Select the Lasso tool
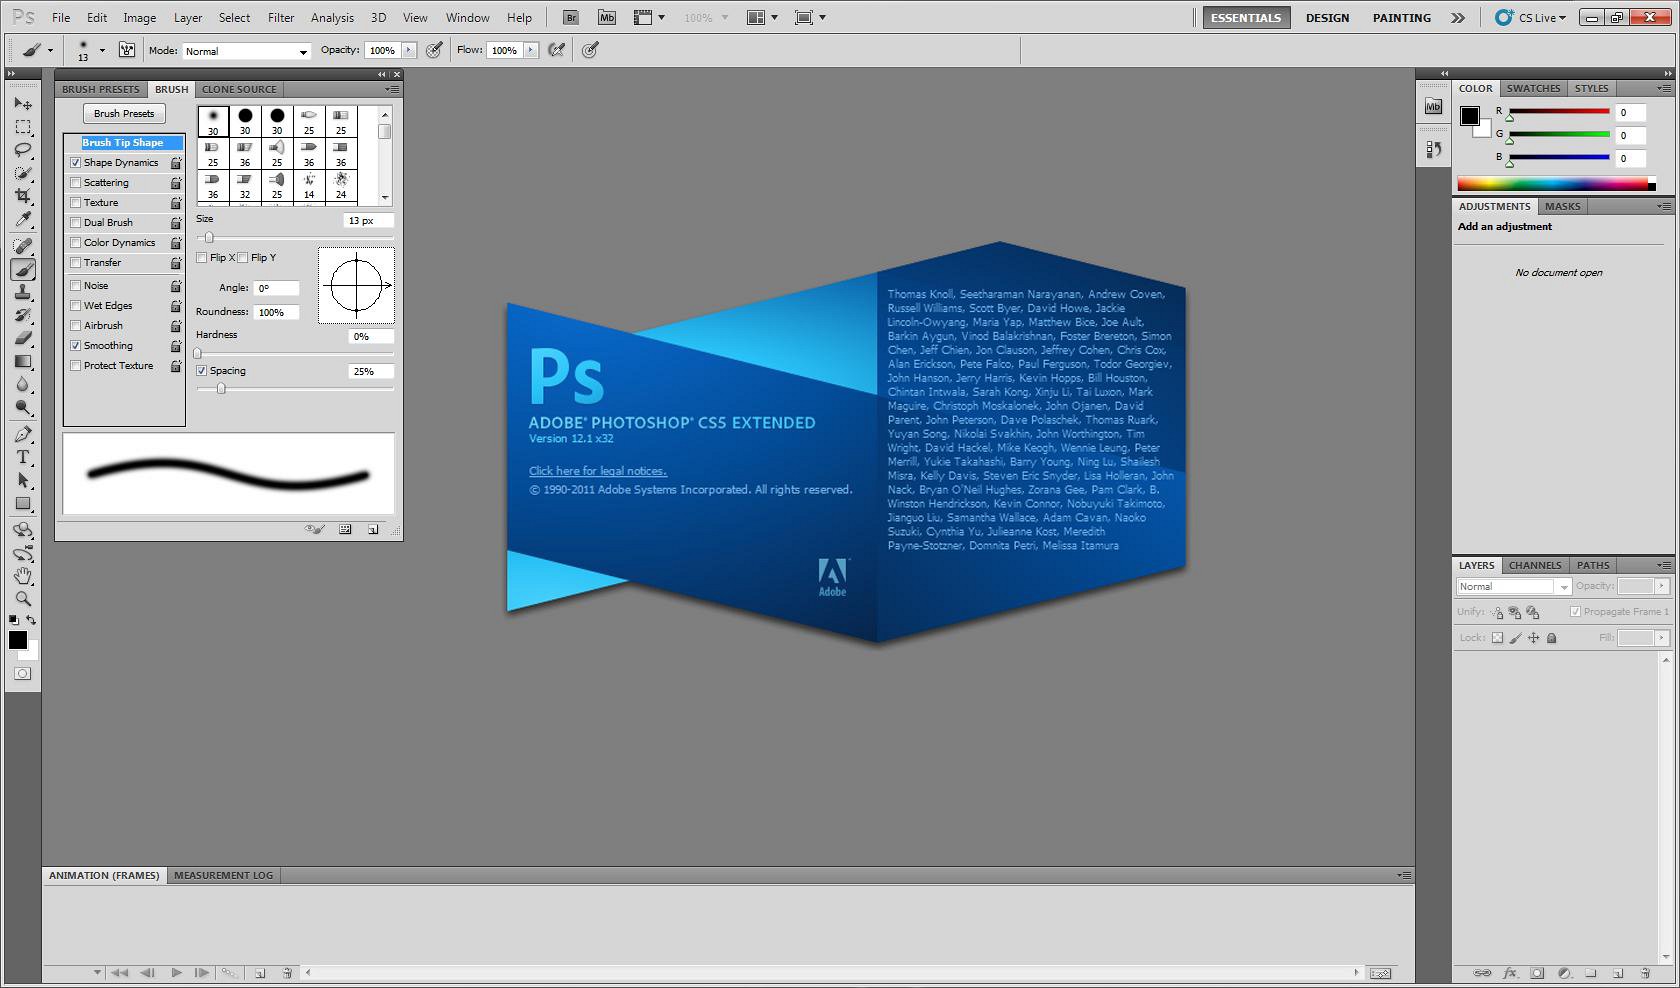Viewport: 1680px width, 988px height. tap(23, 150)
